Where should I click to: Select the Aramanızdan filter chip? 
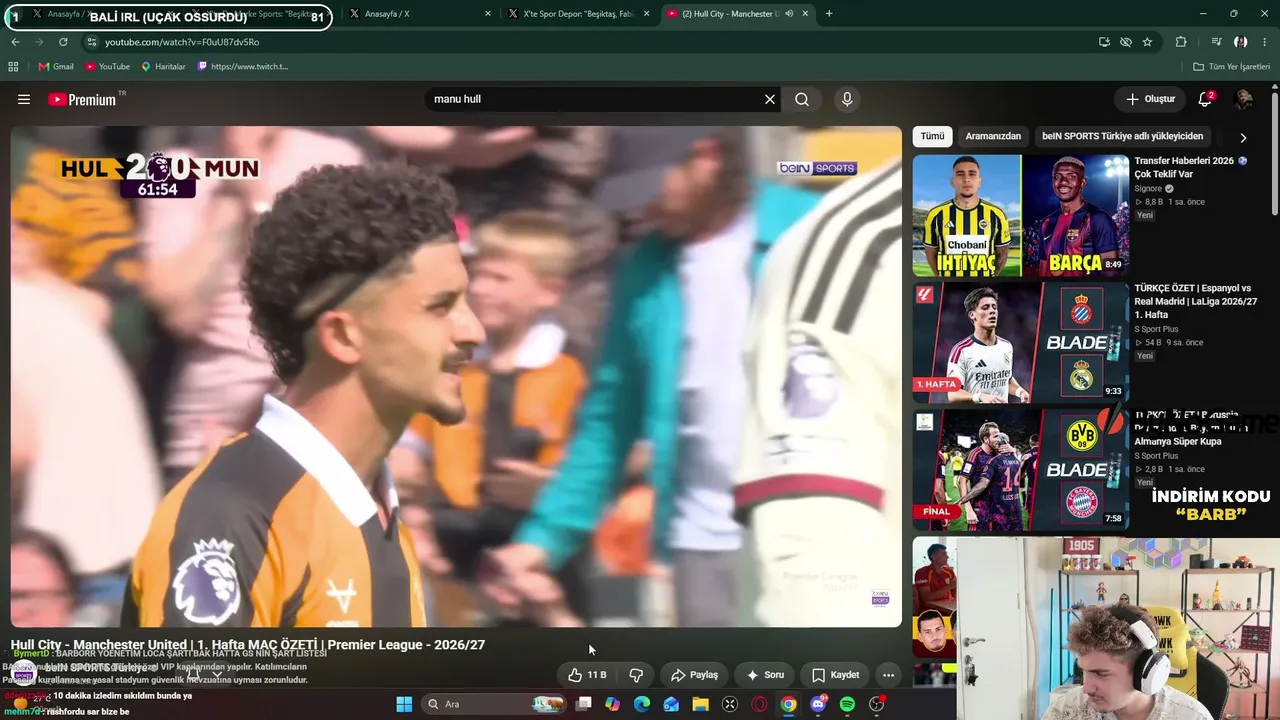993,136
